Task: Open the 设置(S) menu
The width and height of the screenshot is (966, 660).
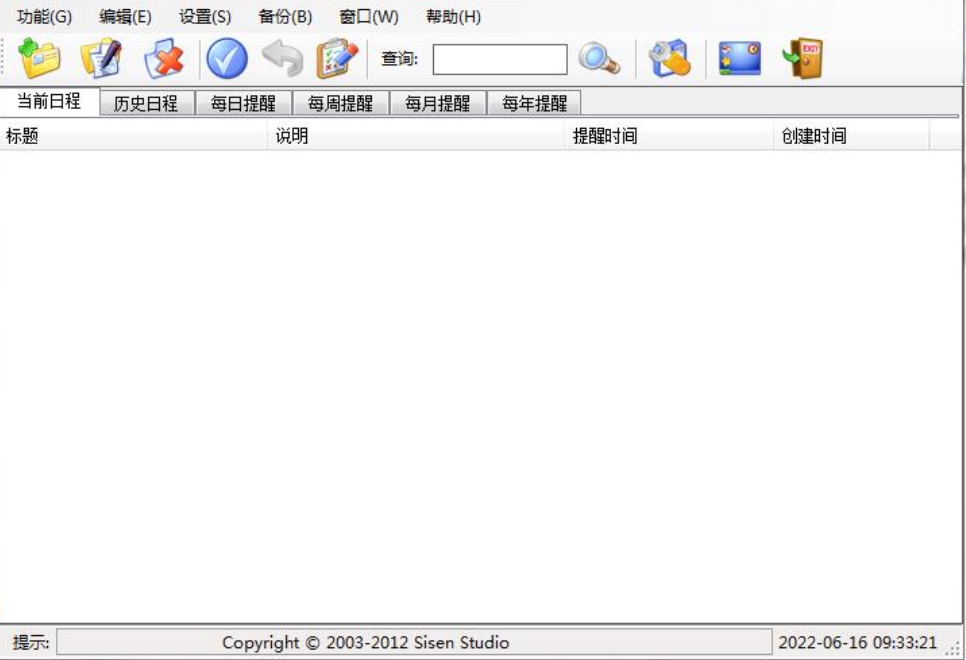Action: coord(205,17)
